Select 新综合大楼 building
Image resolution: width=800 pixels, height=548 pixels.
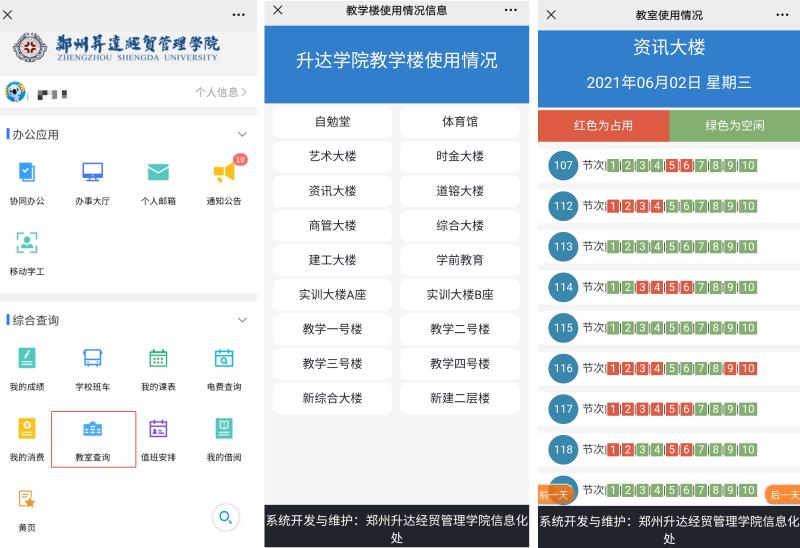click(333, 398)
